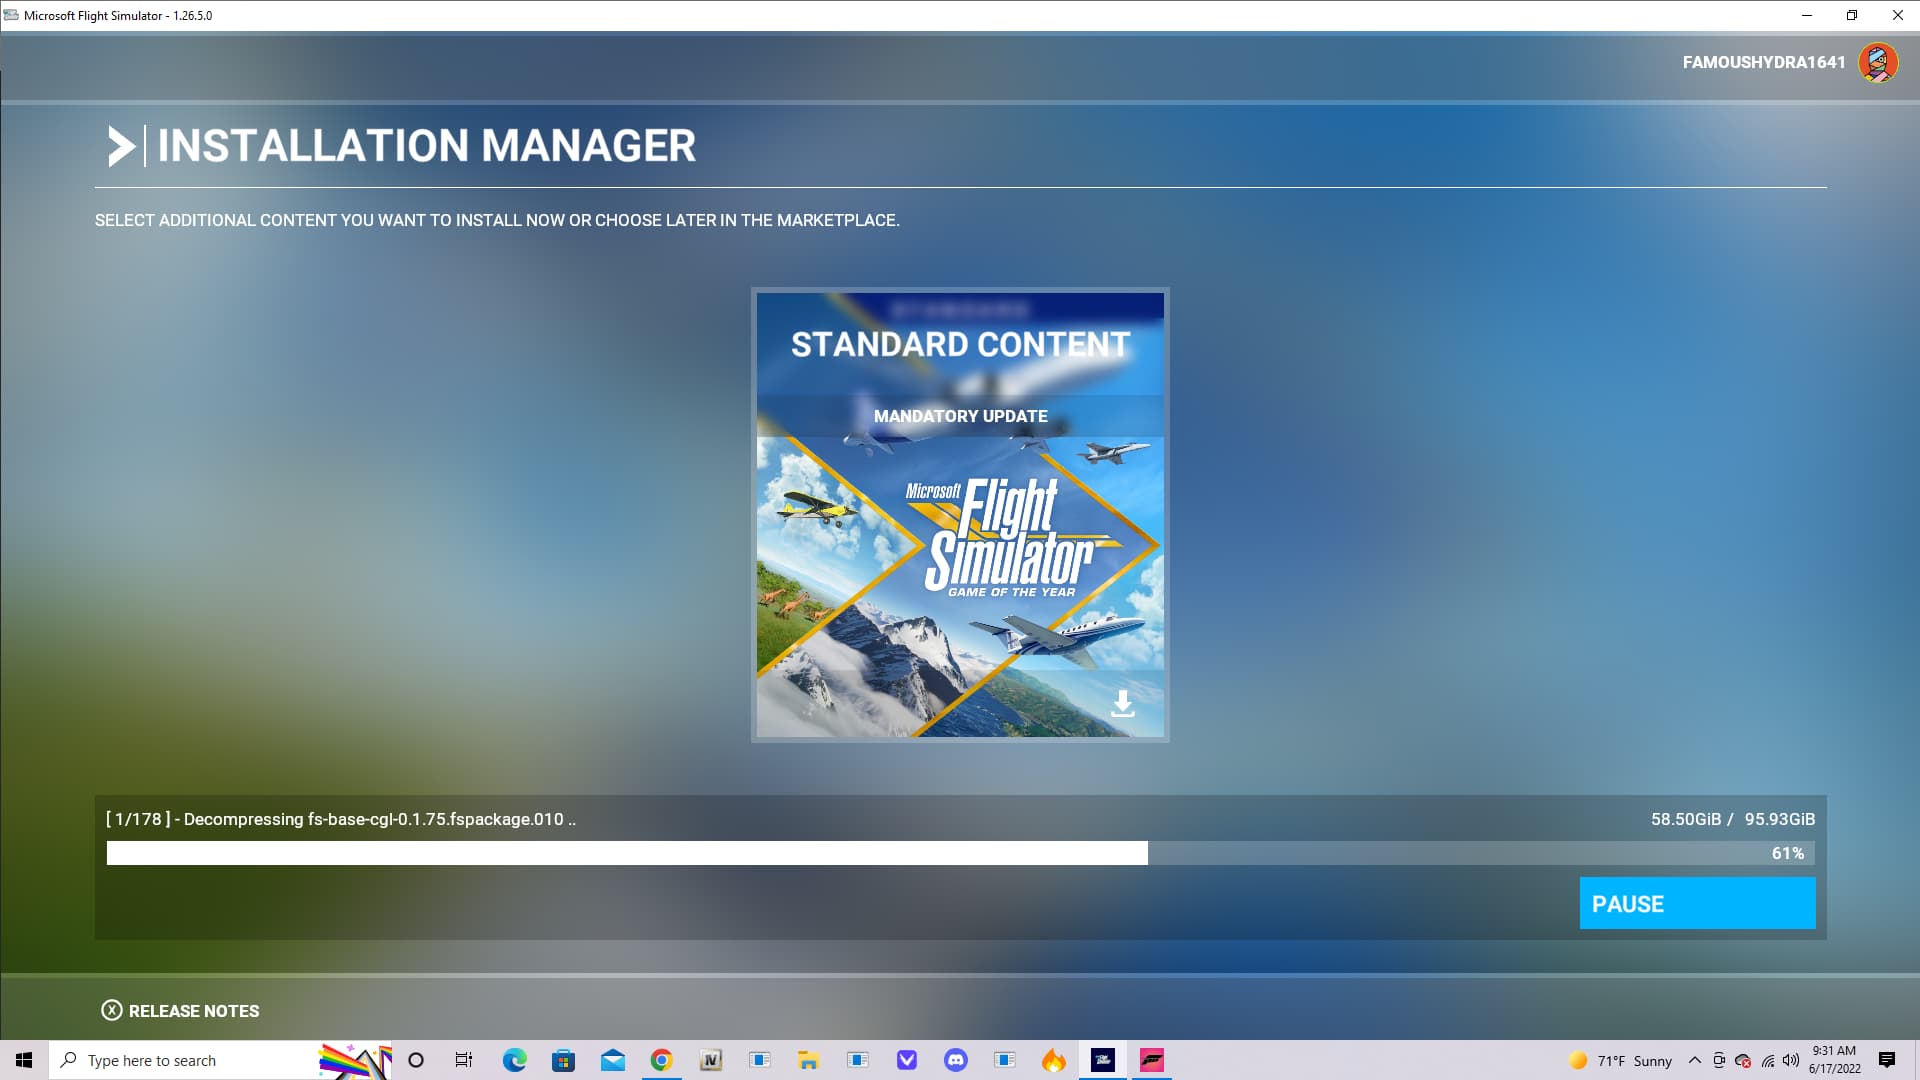Pause the installation download

pos(1697,903)
